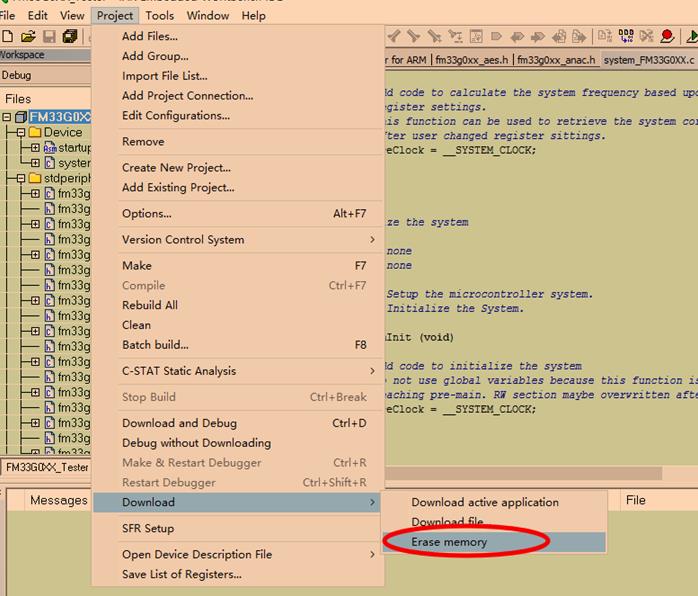Switch to the fm33g0xx_aes.h editor tab
Screen dimensions: 698x596
[x=471, y=60]
